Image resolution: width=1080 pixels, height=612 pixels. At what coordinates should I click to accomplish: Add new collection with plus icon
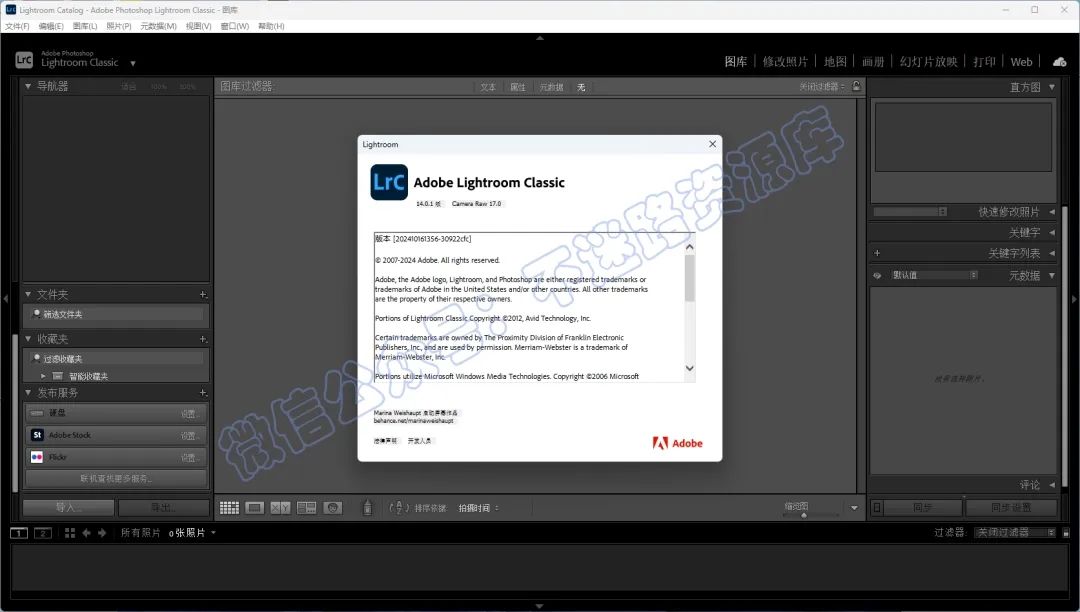pos(203,339)
